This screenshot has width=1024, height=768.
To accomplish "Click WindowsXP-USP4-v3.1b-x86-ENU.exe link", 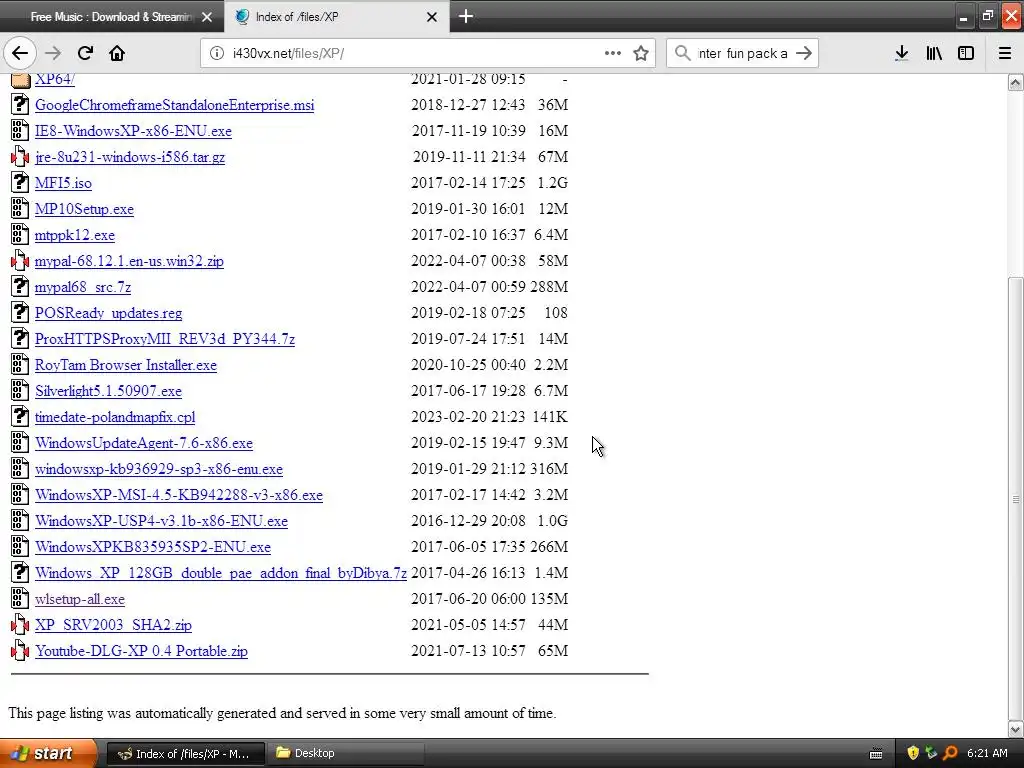I will [x=161, y=521].
